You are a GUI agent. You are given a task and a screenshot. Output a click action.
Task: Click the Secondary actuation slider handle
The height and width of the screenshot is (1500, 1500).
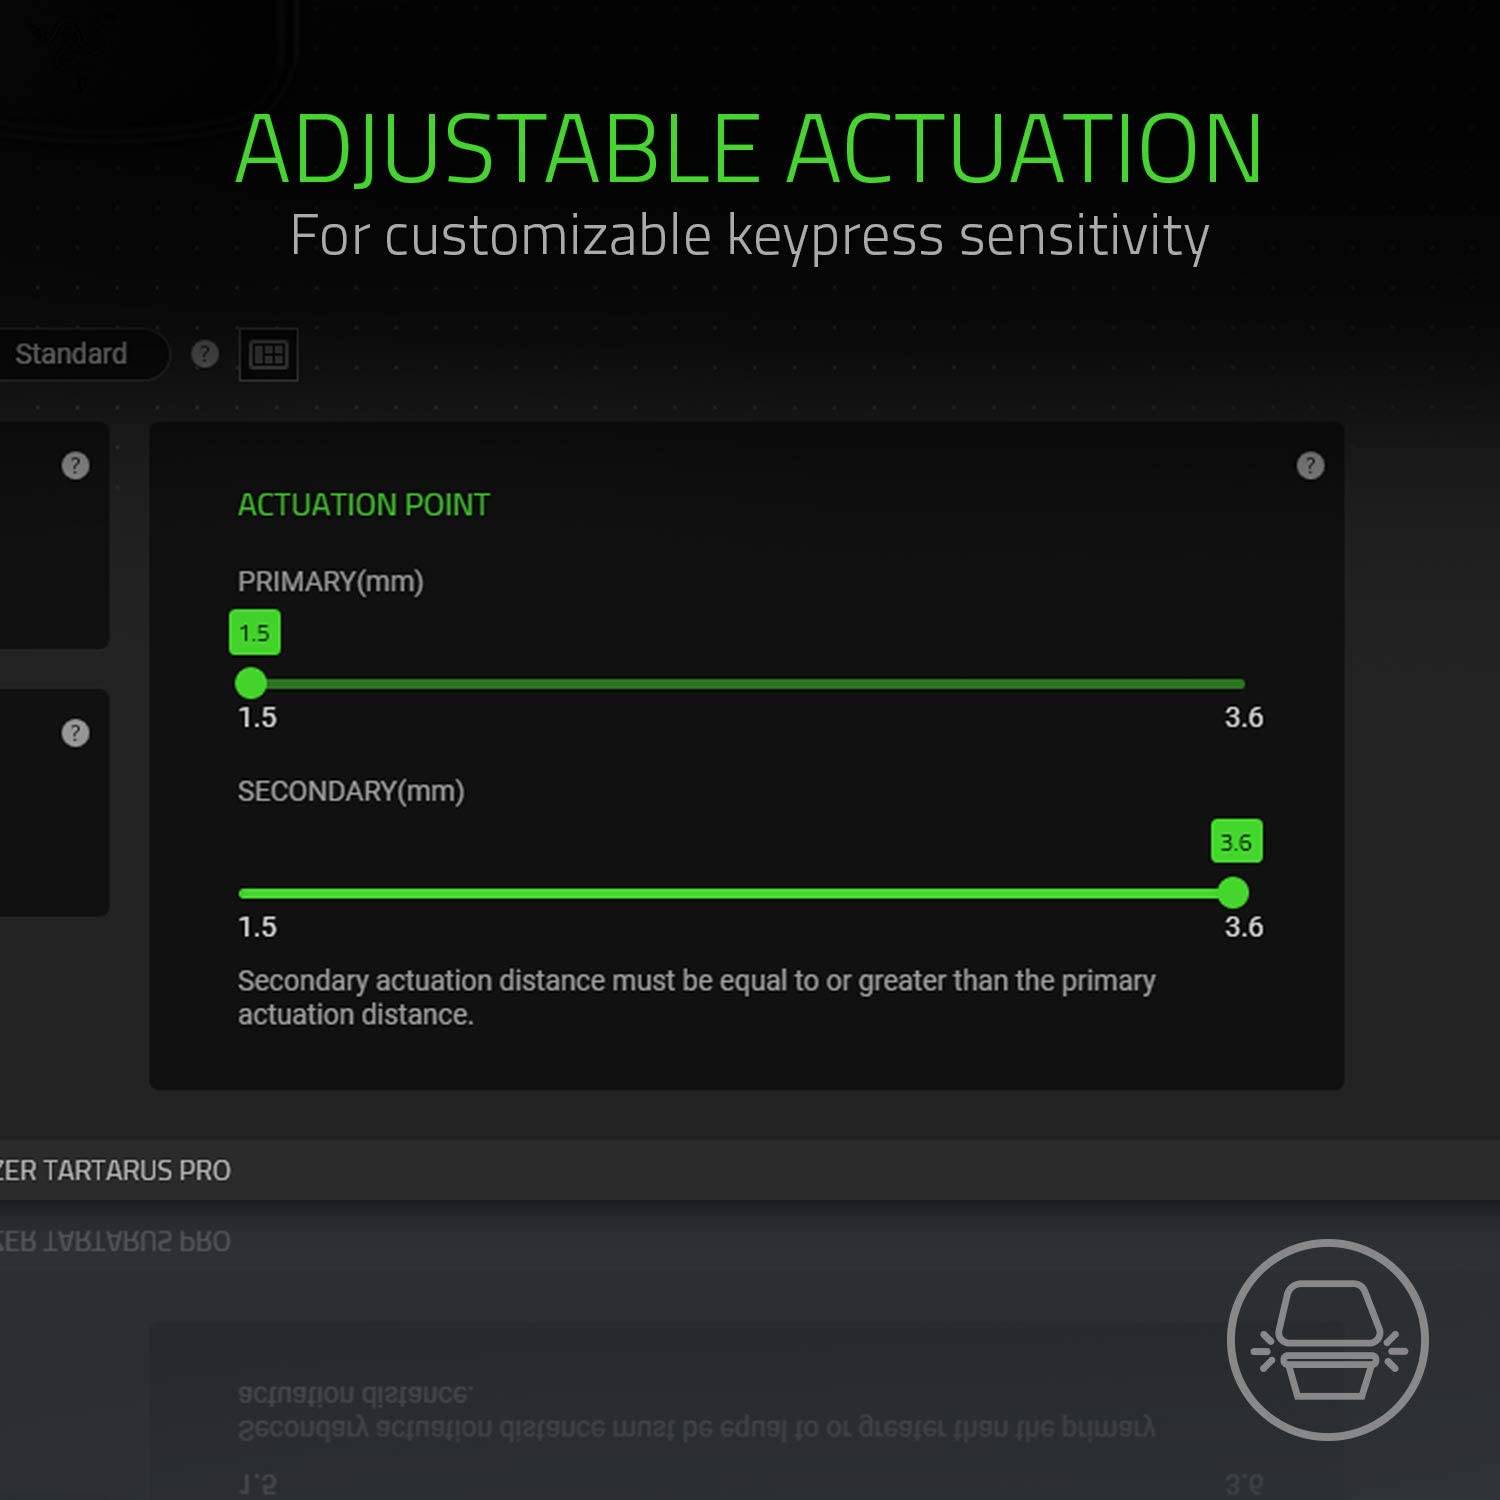(1233, 892)
